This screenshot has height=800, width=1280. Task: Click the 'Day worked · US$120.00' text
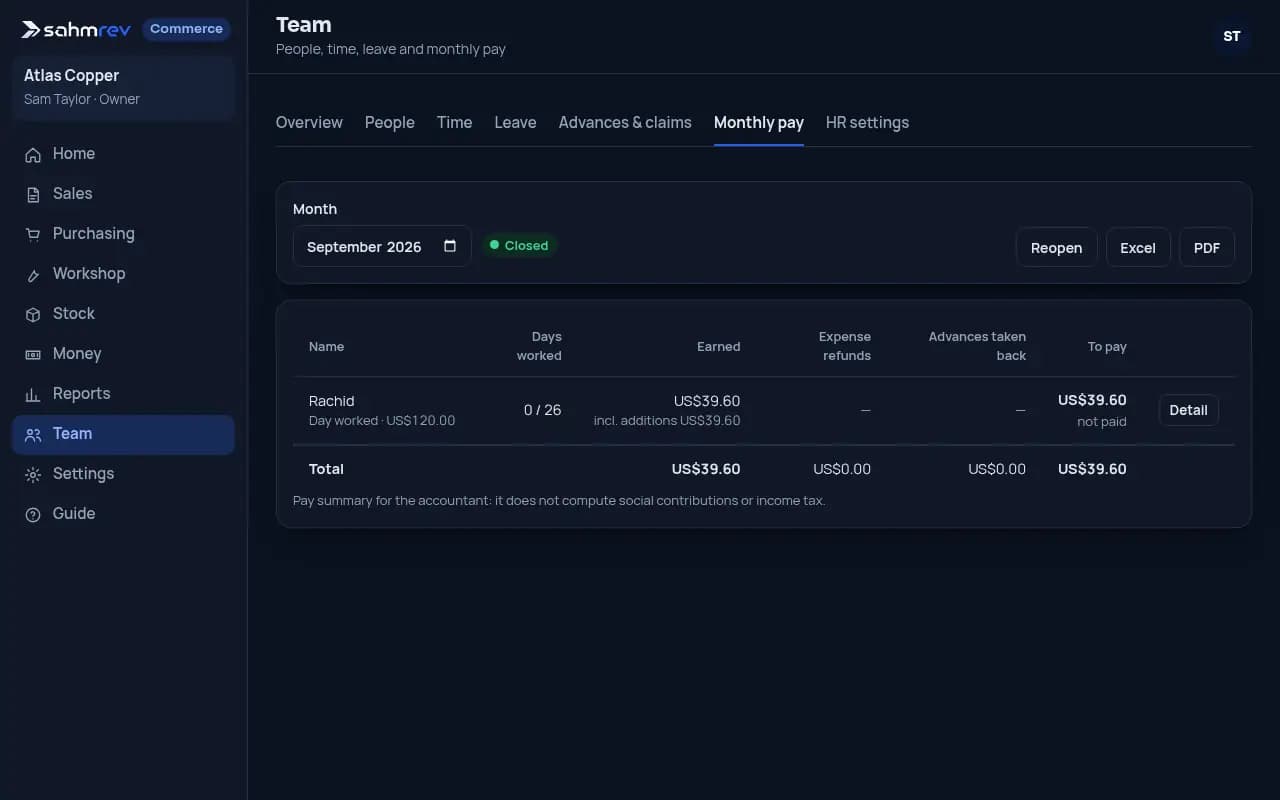pos(382,421)
